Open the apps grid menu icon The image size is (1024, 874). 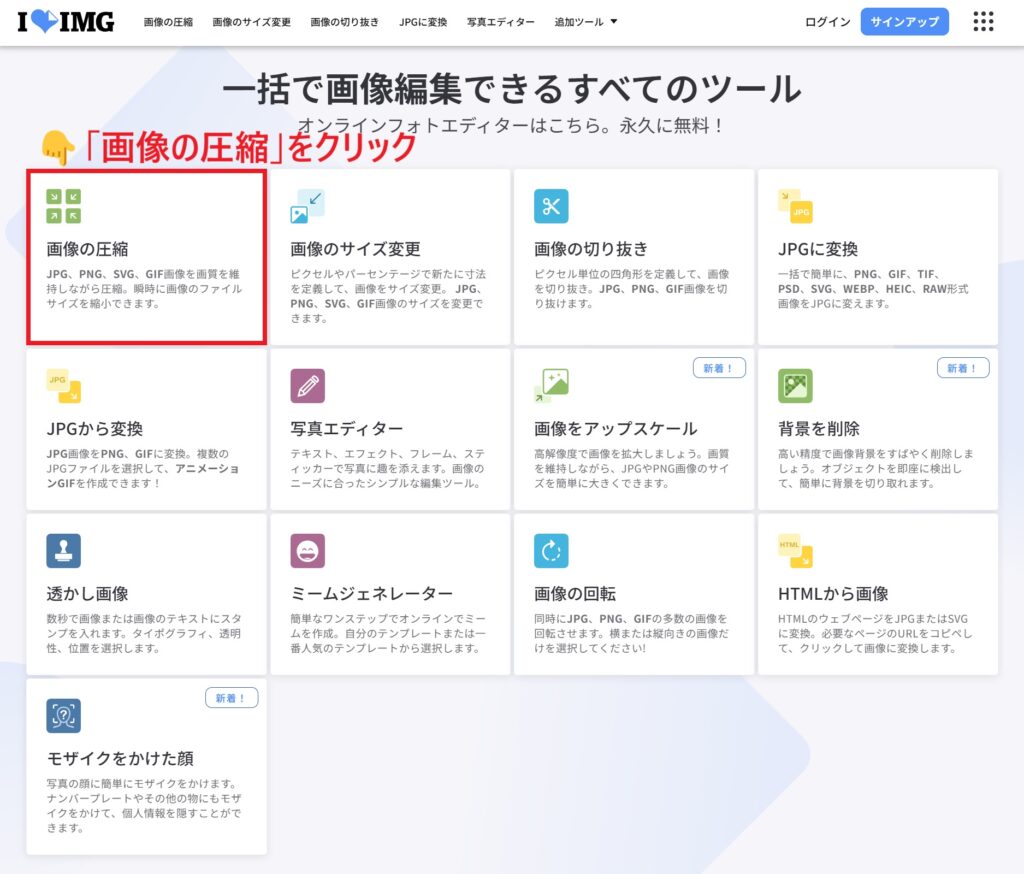[x=983, y=22]
